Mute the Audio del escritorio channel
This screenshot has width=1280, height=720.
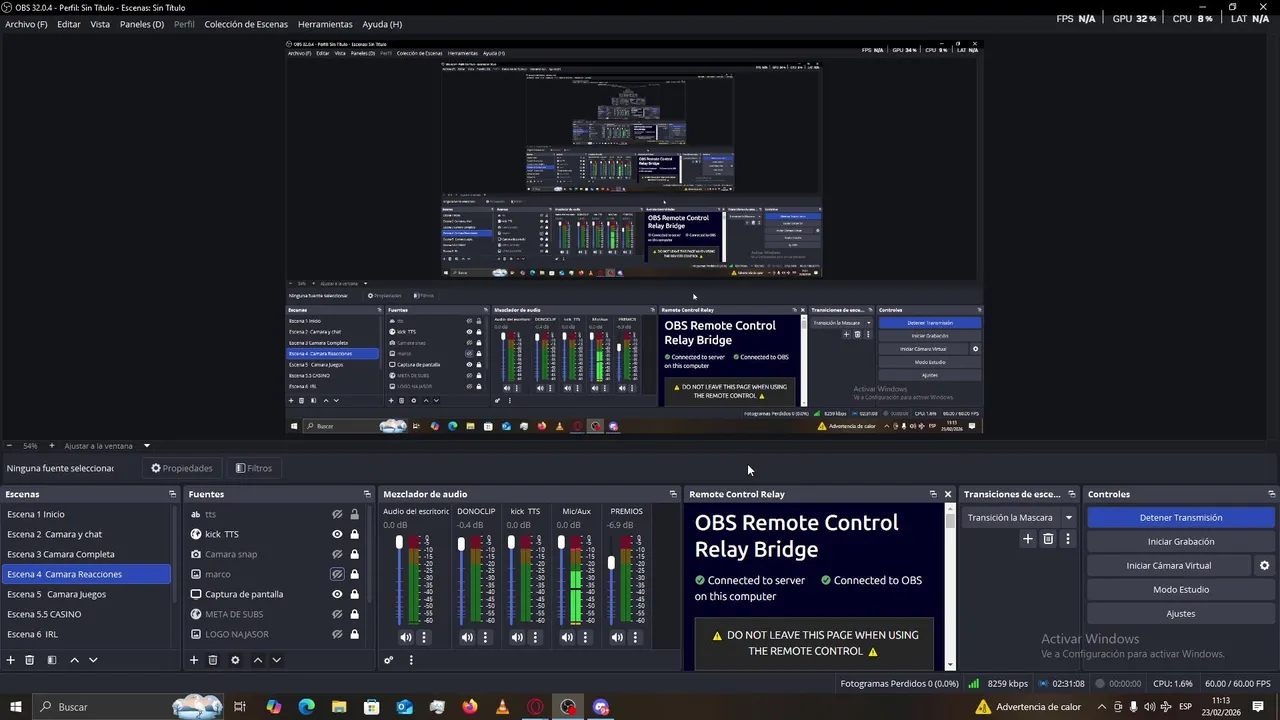(406, 637)
